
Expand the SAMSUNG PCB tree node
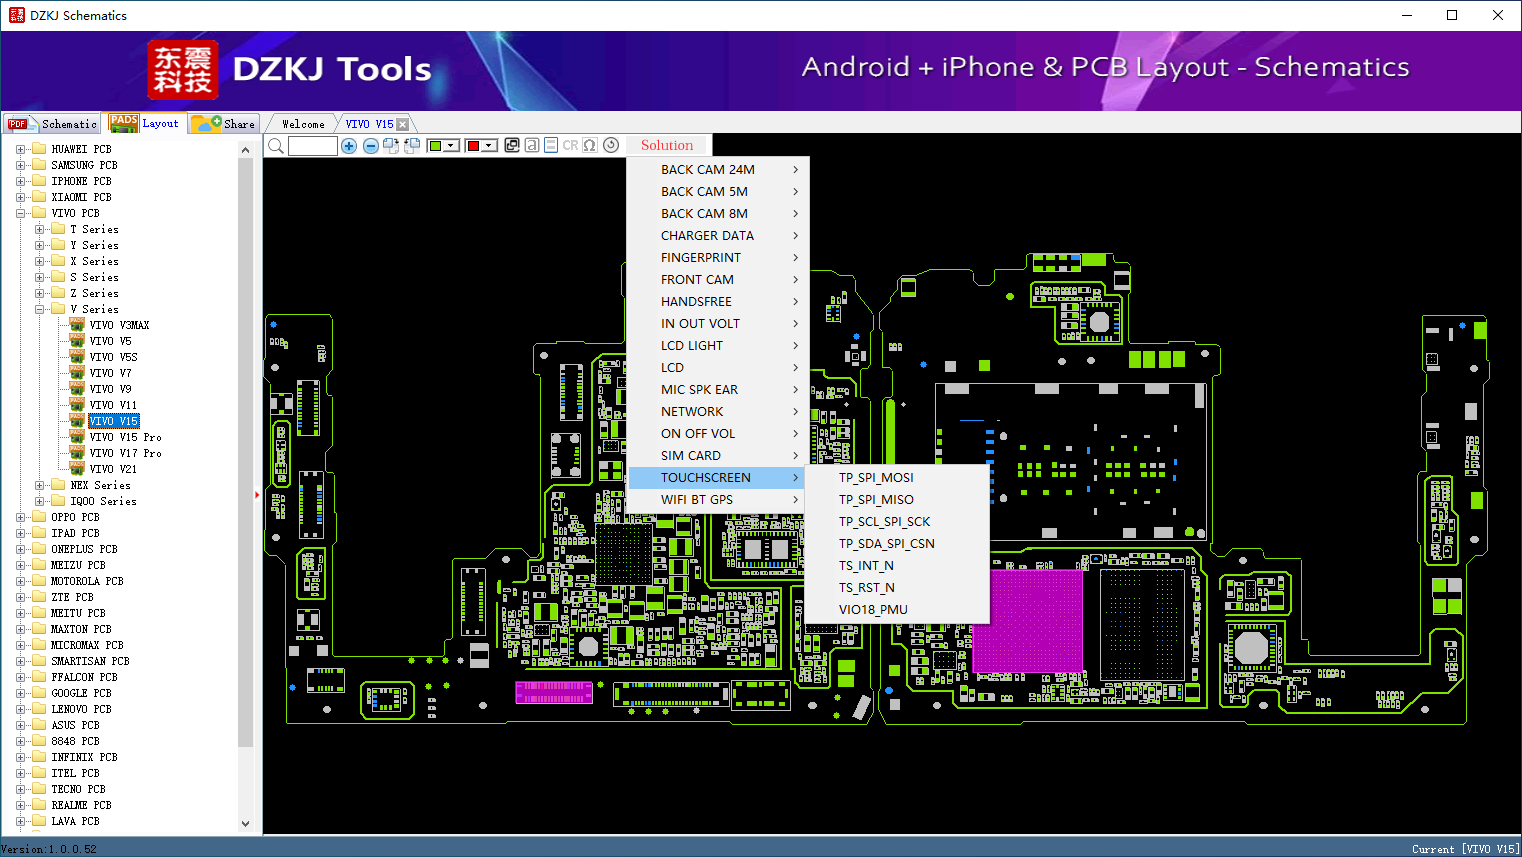[x=20, y=165]
